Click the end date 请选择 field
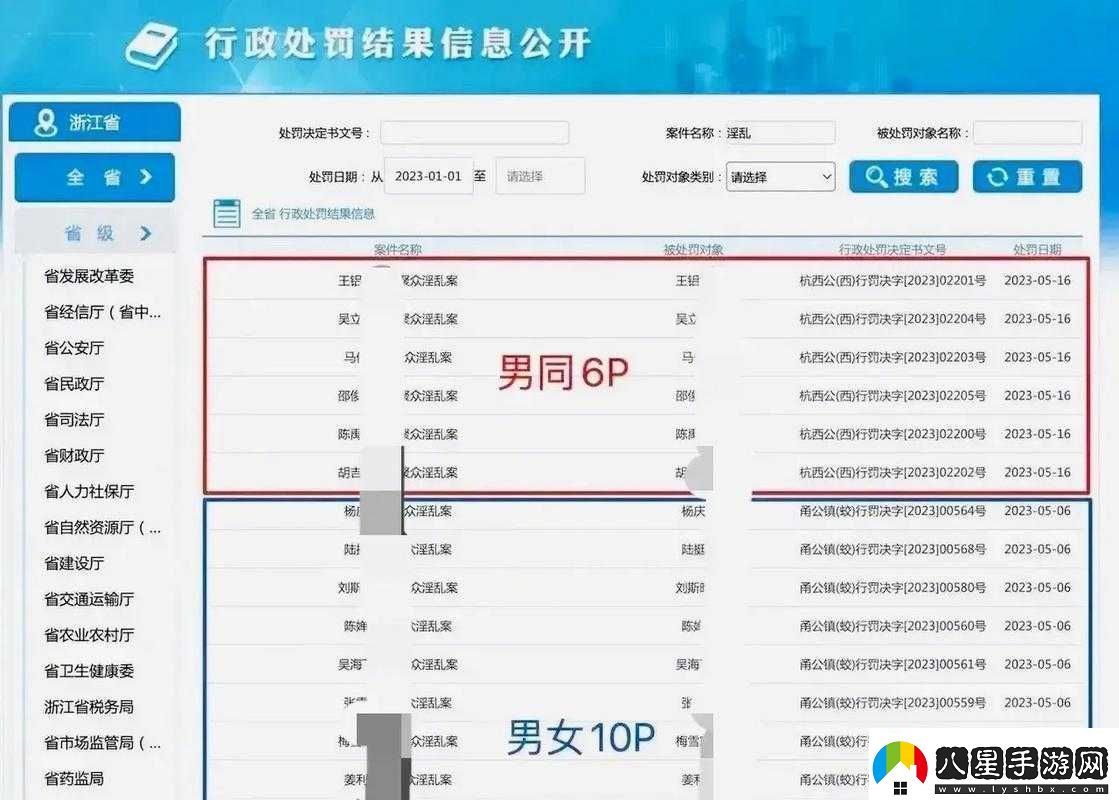 [x=540, y=176]
